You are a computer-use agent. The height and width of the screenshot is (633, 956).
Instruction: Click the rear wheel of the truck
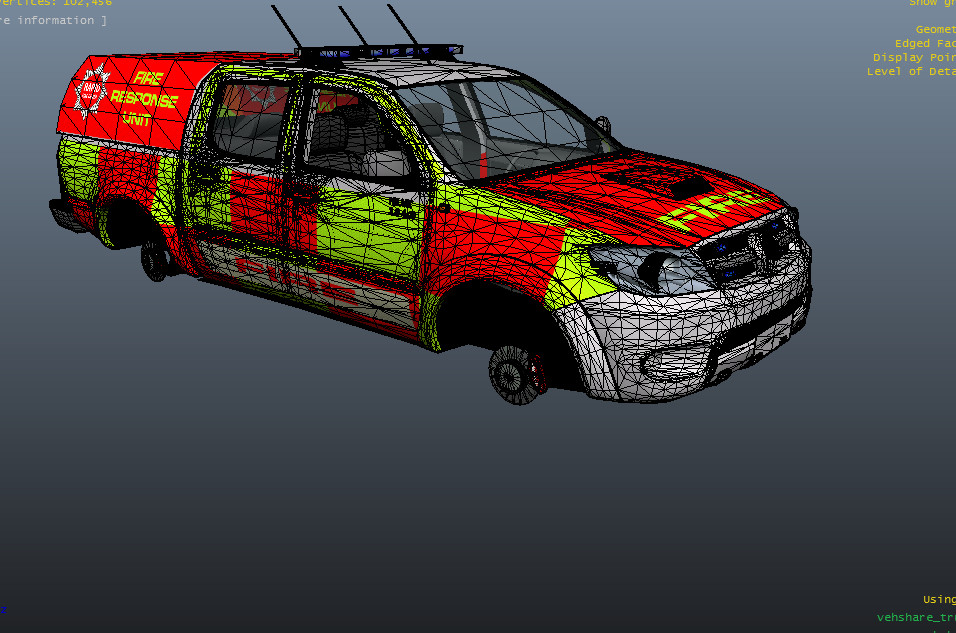coord(156,260)
